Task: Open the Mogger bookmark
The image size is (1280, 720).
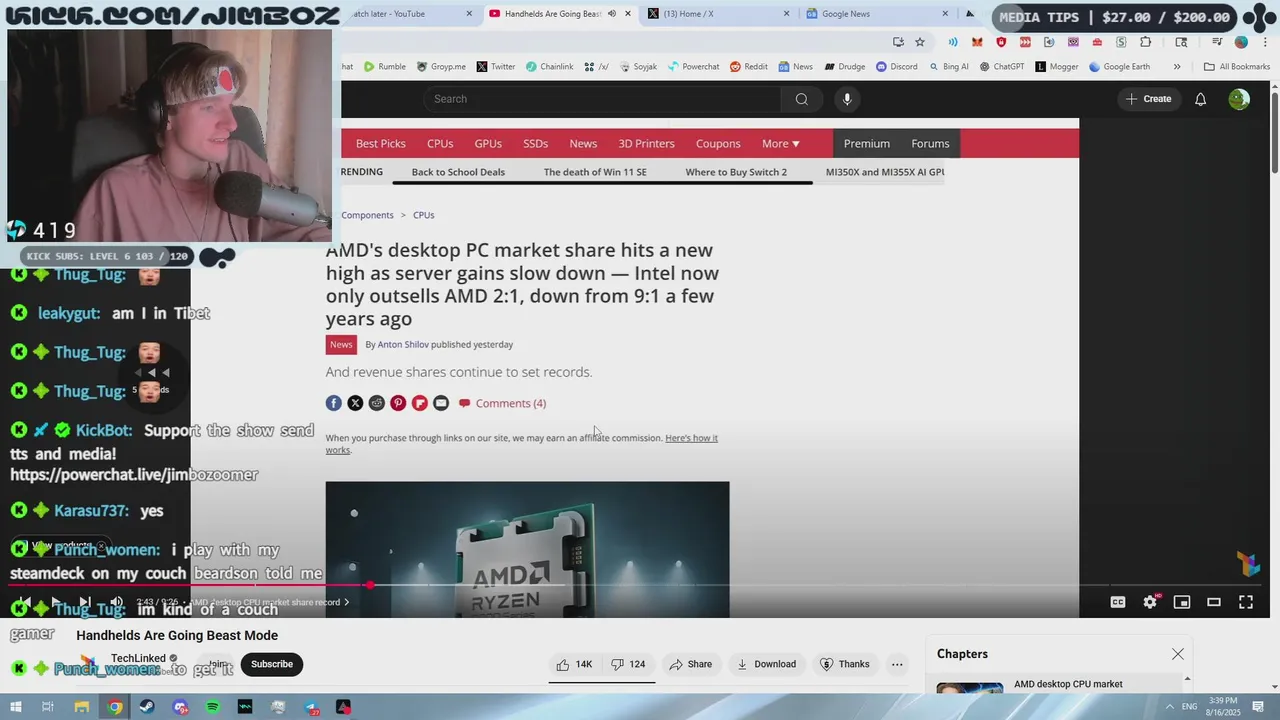Action: point(1057,67)
